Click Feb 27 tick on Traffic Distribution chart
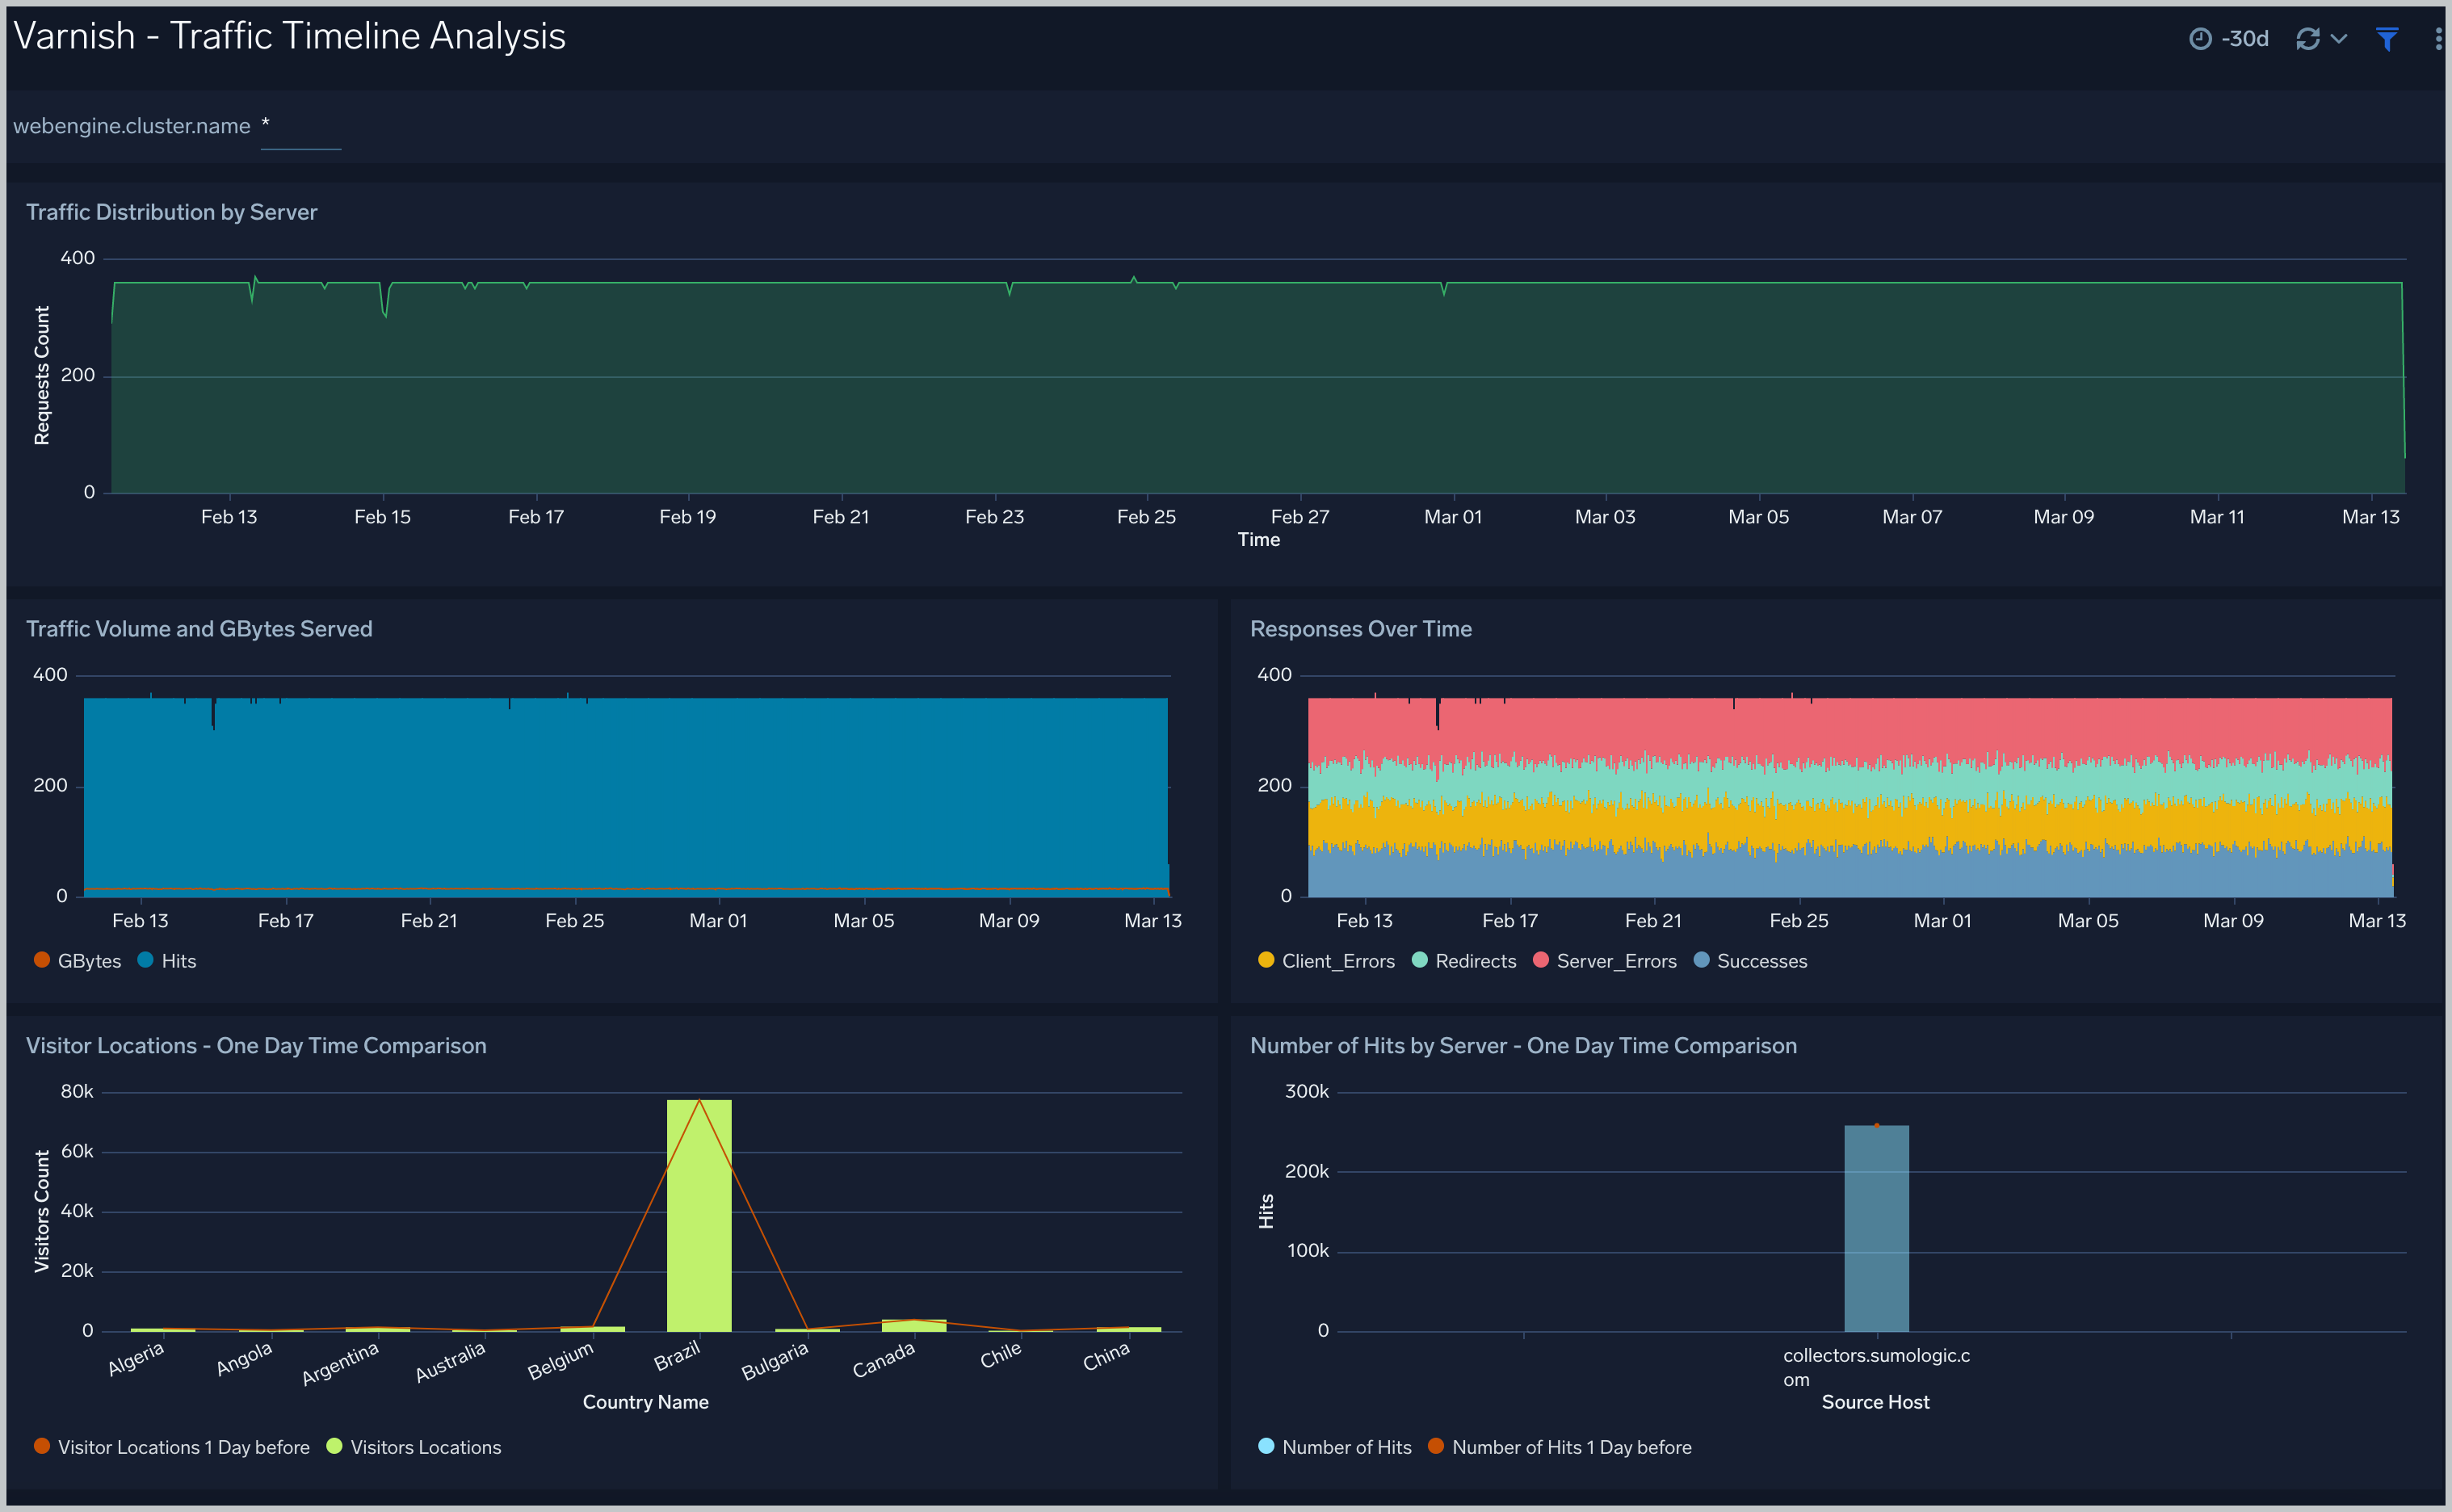The height and width of the screenshot is (1512, 2452). point(1300,517)
